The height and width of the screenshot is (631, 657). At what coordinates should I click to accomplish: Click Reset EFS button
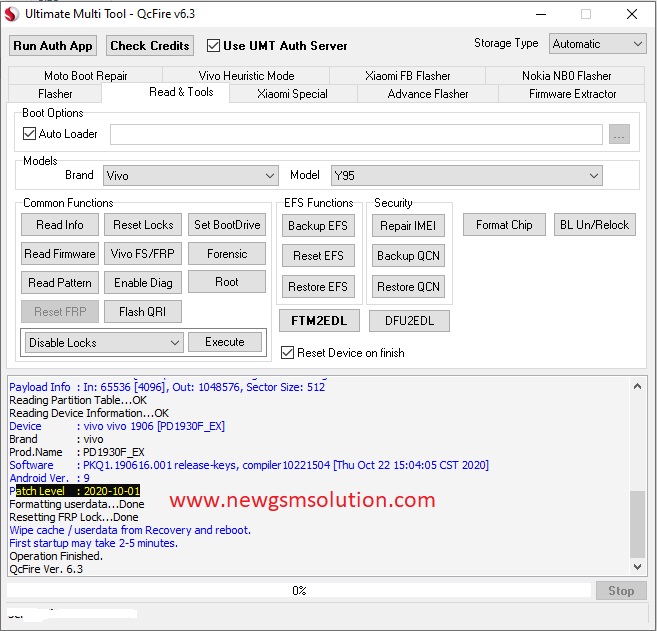(318, 256)
